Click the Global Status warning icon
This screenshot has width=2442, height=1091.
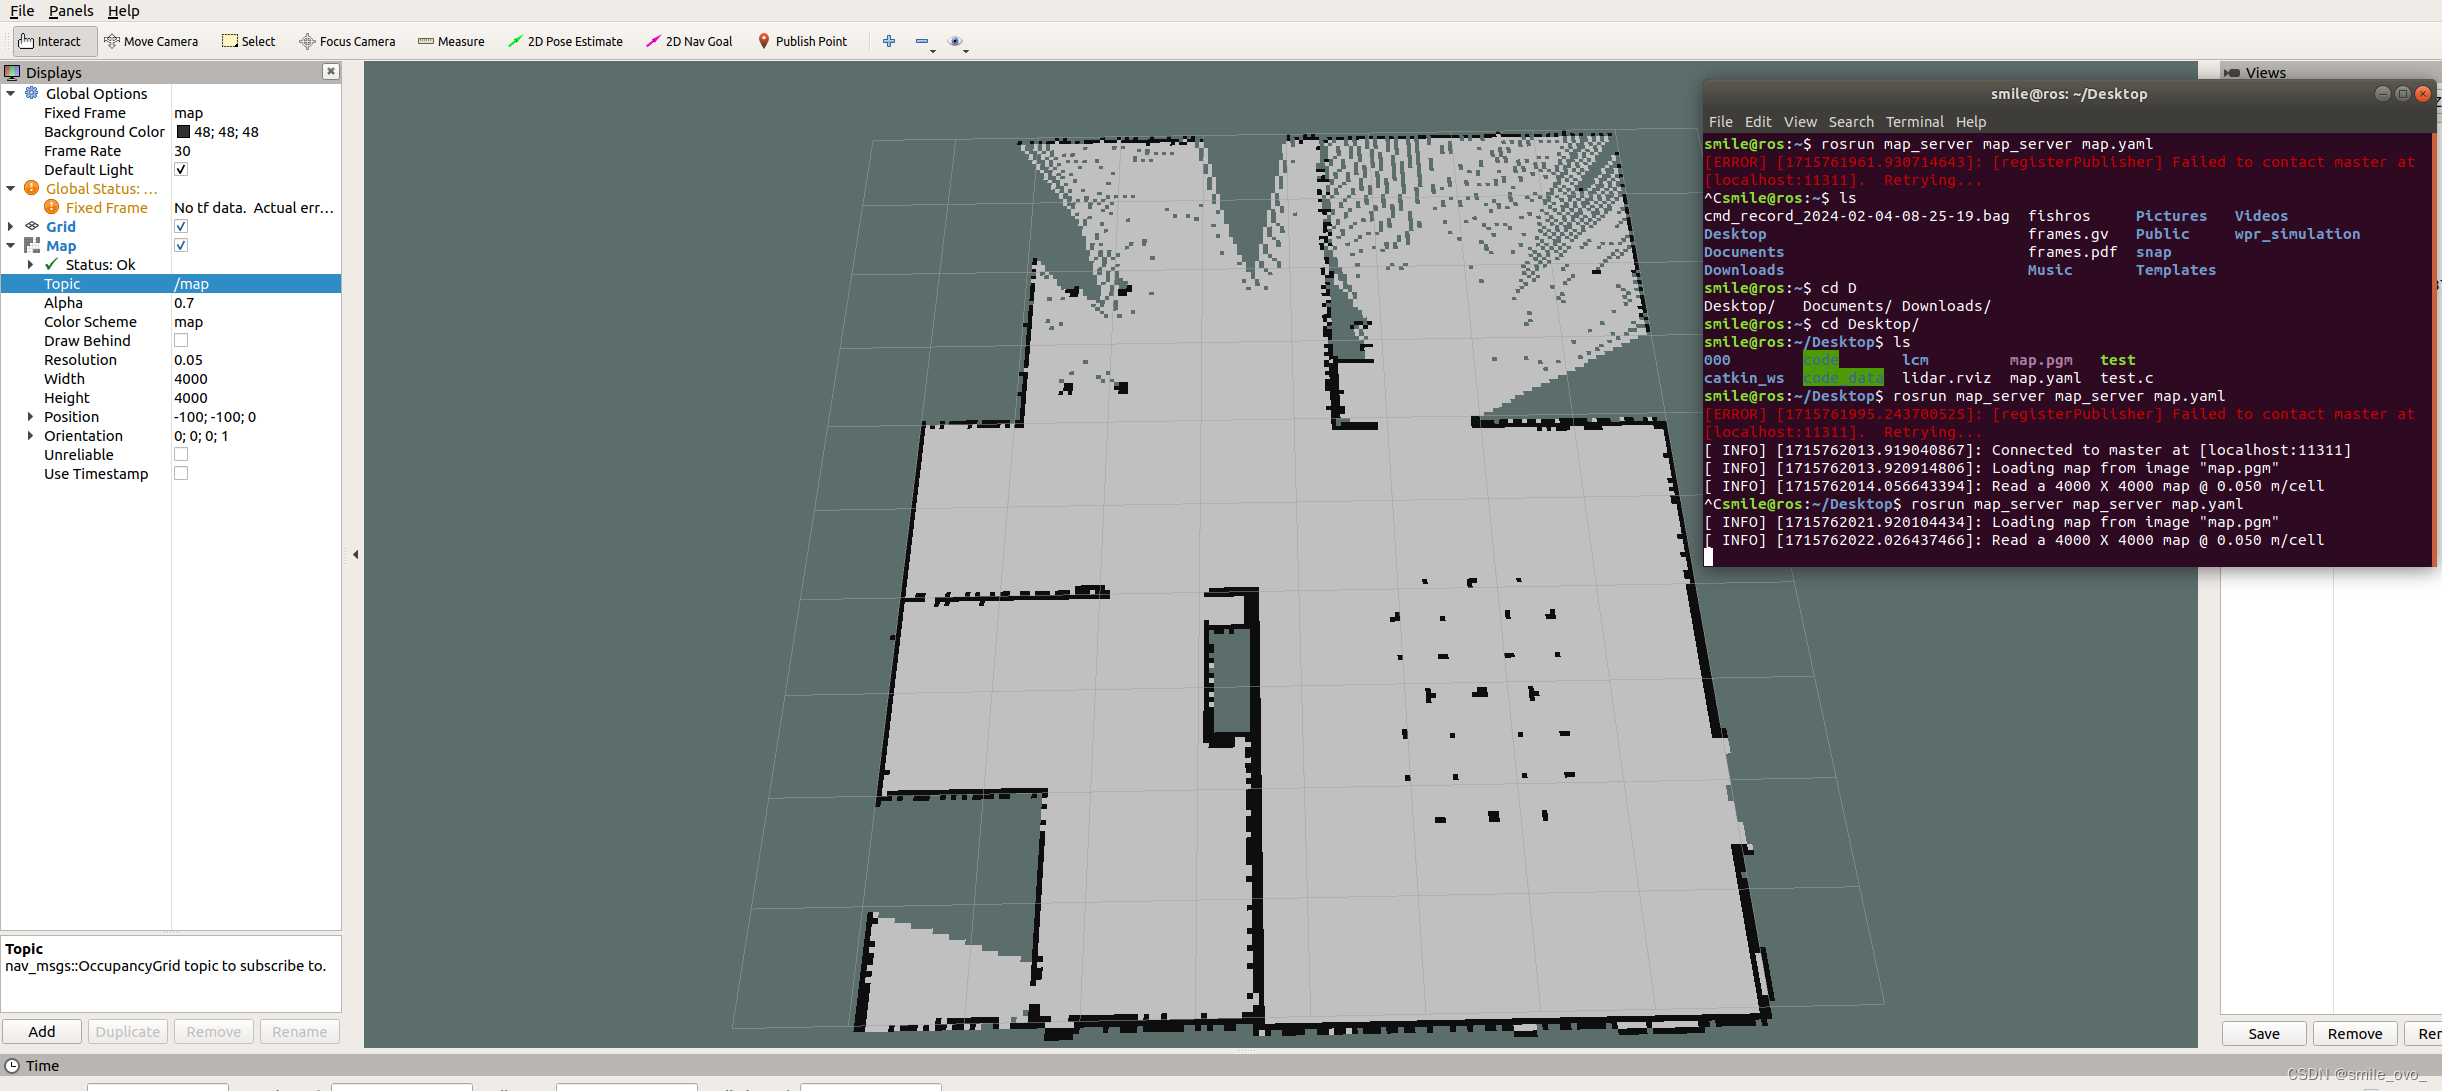(x=32, y=188)
